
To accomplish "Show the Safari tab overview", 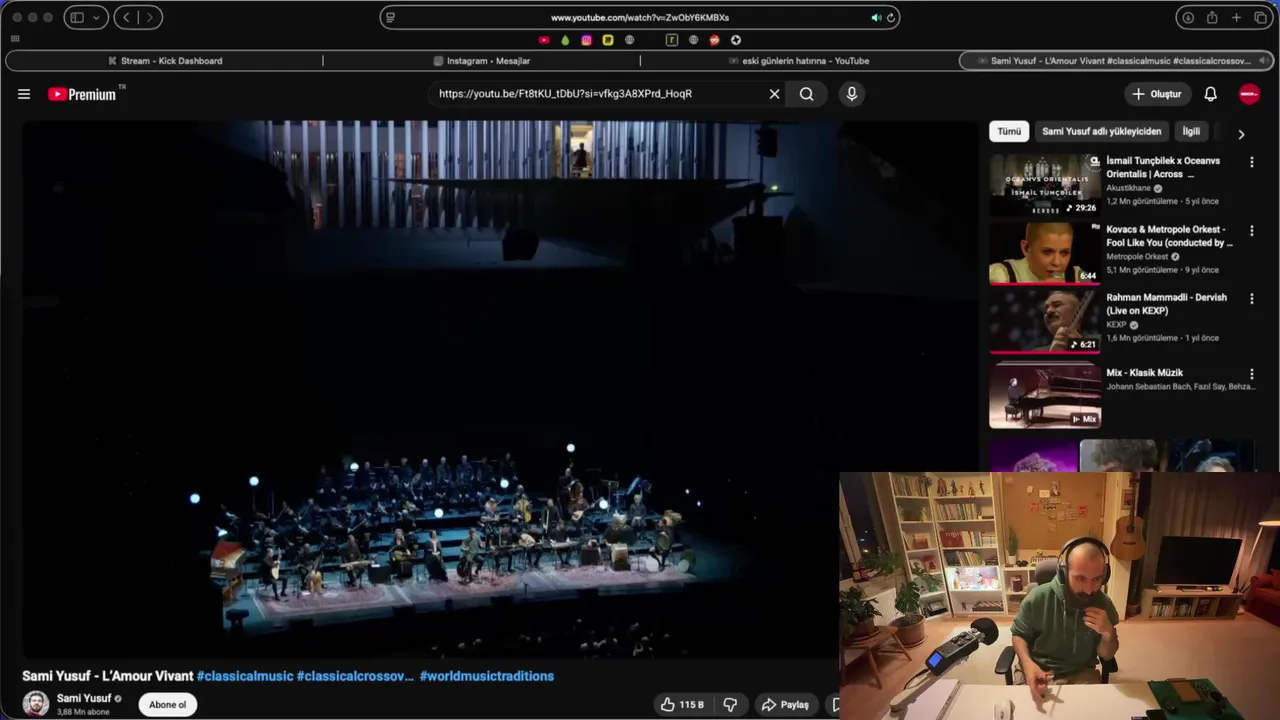I will click(x=1260, y=17).
